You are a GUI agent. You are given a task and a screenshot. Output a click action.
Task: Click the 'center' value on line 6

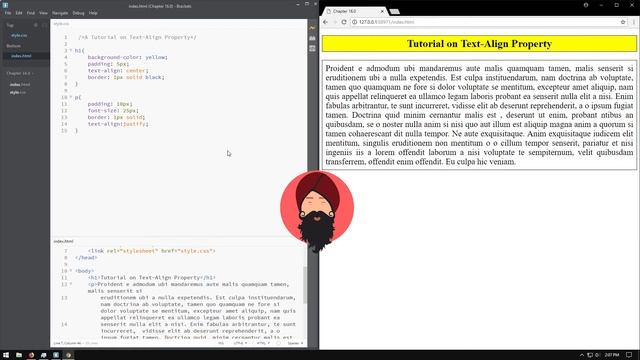coord(135,71)
